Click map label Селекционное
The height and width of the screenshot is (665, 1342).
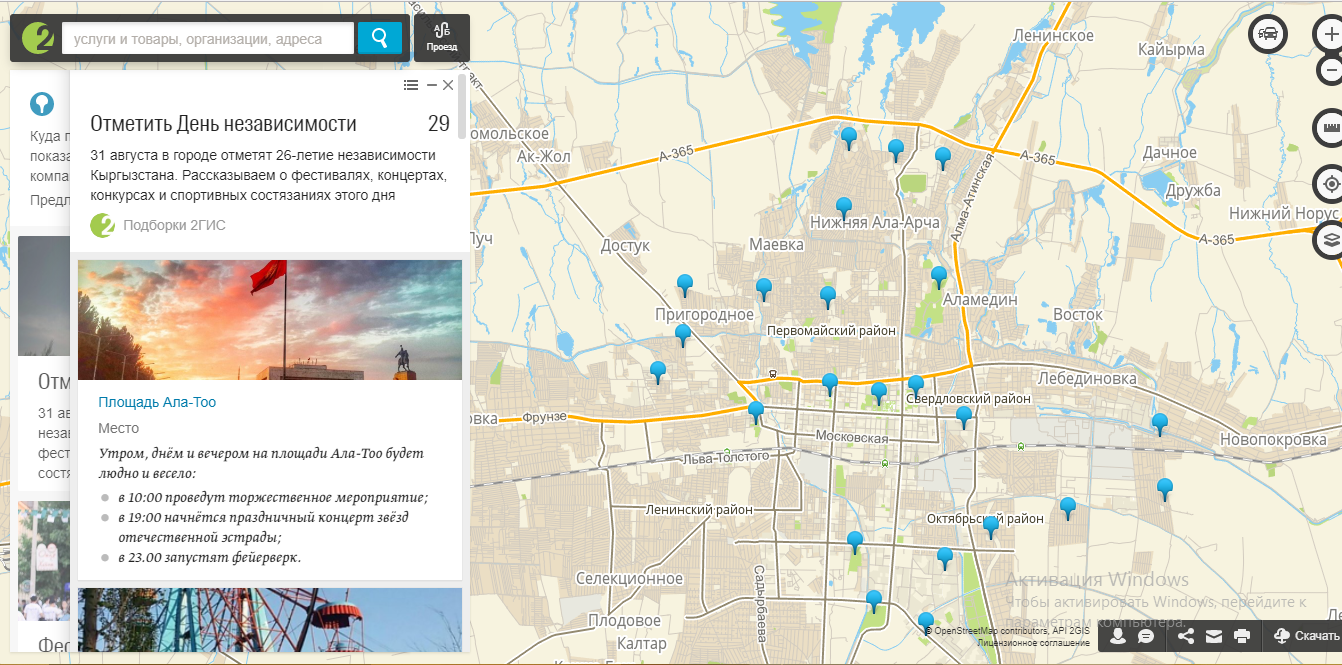point(630,578)
